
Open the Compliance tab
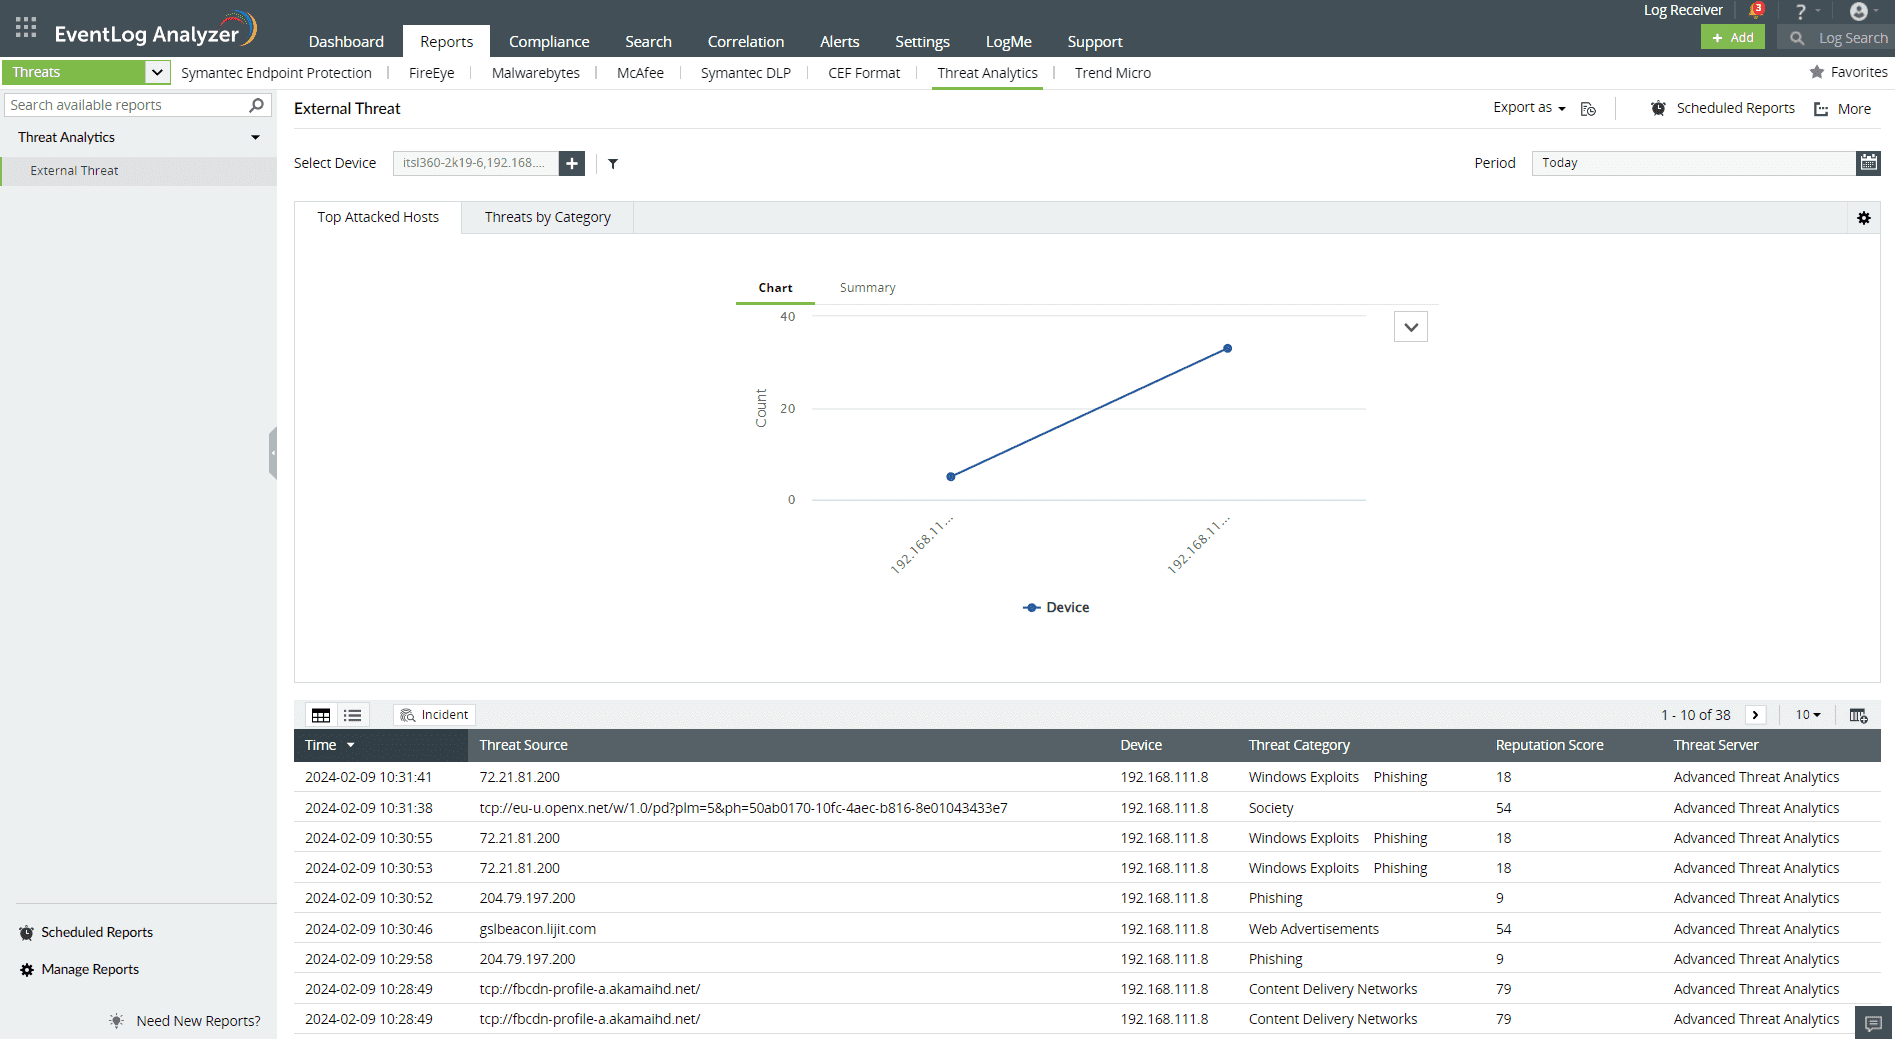549,41
